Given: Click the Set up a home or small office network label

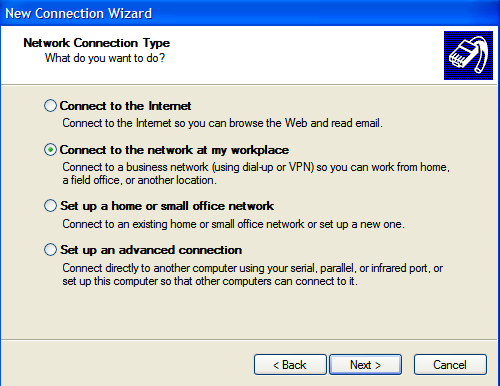Looking at the screenshot, I should [x=167, y=206].
